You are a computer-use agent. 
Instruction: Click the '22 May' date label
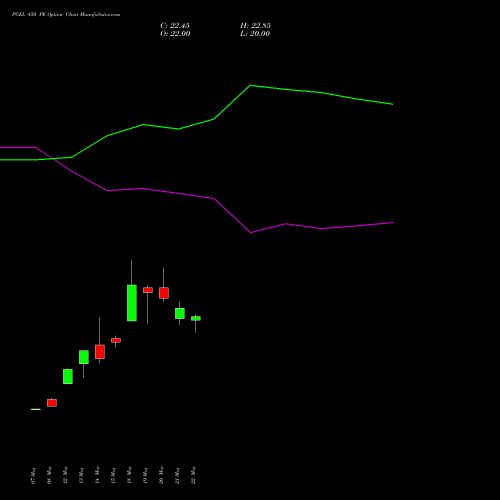click(193, 475)
